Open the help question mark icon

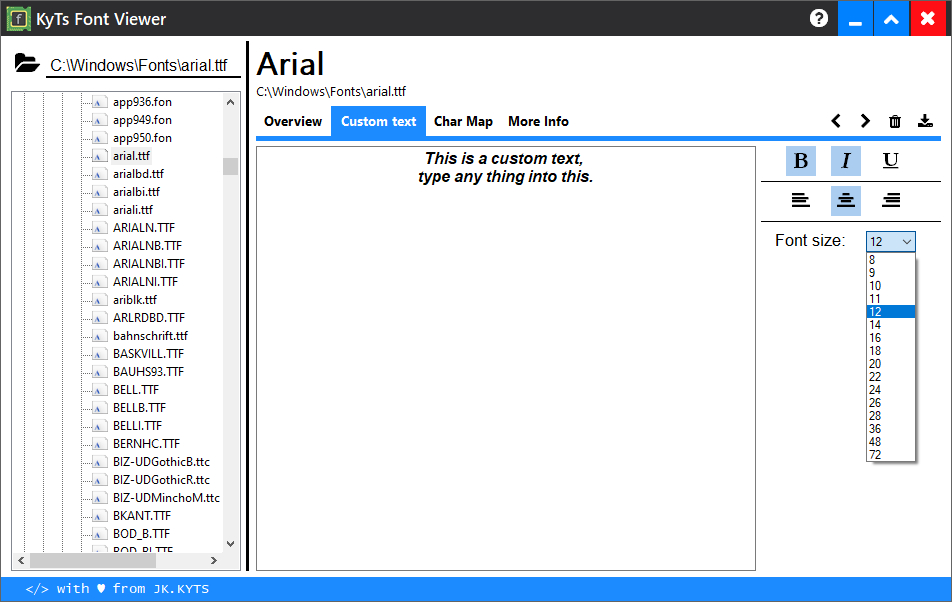tap(818, 18)
